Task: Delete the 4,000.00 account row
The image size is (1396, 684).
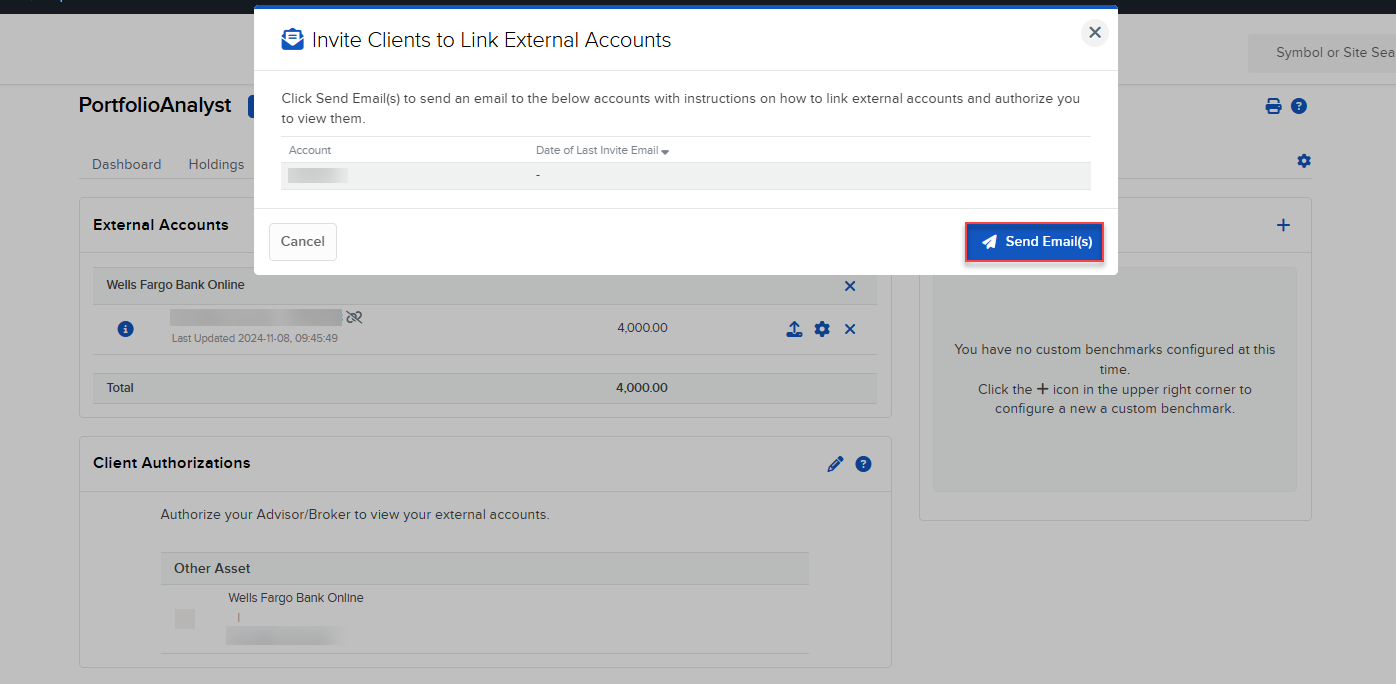Action: coord(850,329)
